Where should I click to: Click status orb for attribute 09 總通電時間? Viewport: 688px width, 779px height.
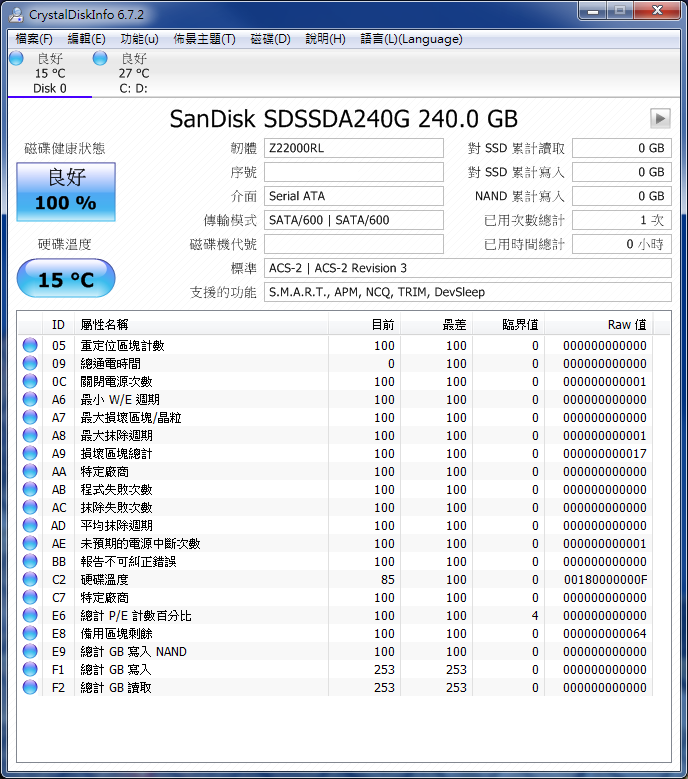click(x=30, y=363)
